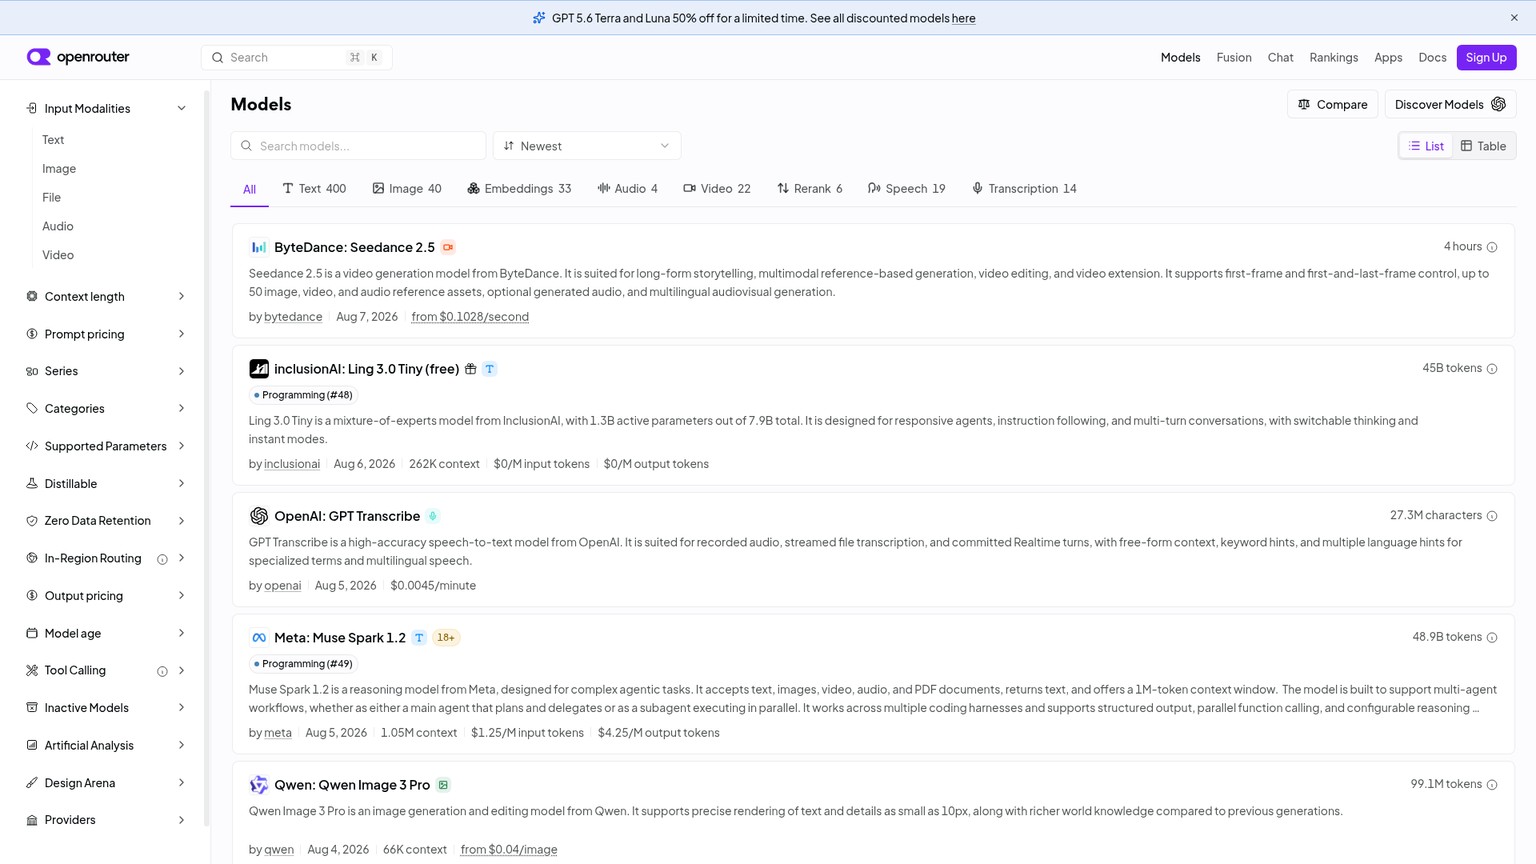Open the Apps nav item
This screenshot has width=1536, height=864.
(1388, 57)
